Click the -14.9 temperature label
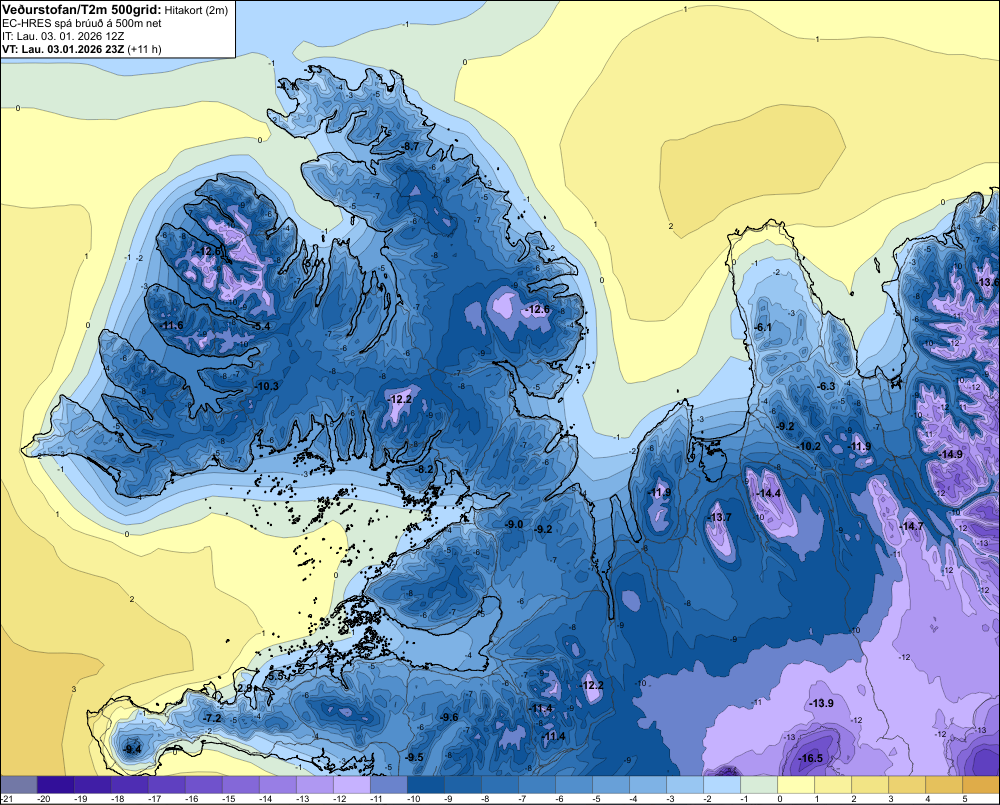The width and height of the screenshot is (1000, 805). pos(951,454)
